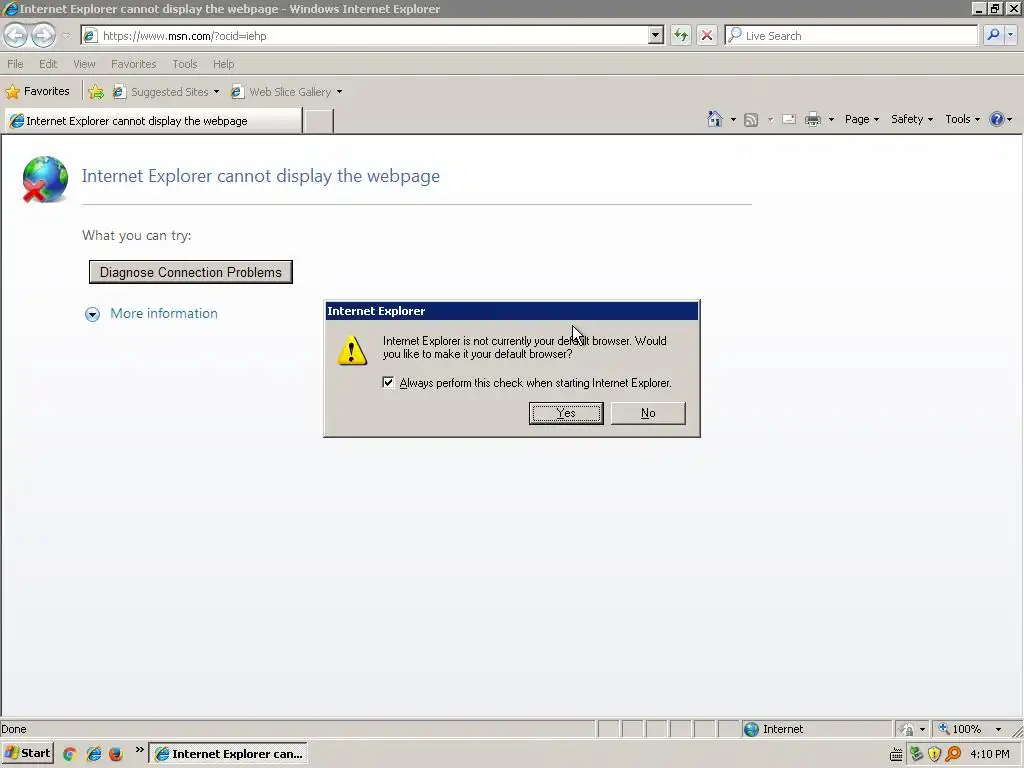Open the View menu
Screen dimensions: 1024x768
pos(84,64)
